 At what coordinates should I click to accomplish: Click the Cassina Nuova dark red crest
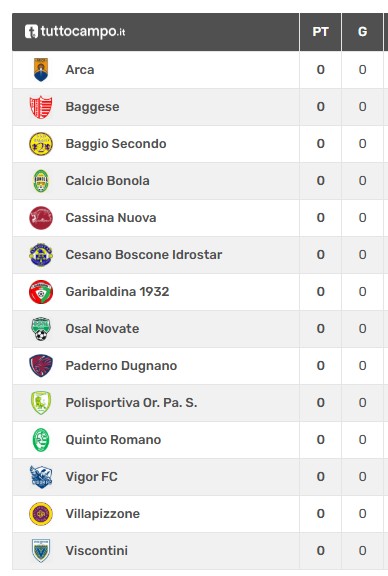point(41,218)
